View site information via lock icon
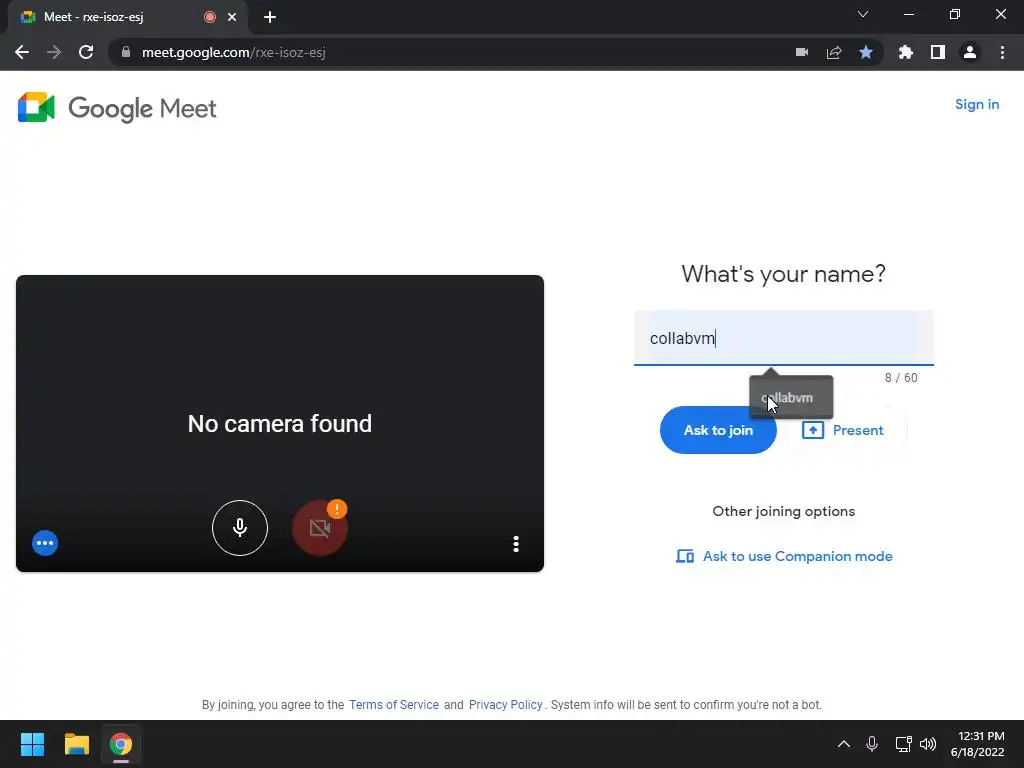The height and width of the screenshot is (768, 1024). point(125,52)
